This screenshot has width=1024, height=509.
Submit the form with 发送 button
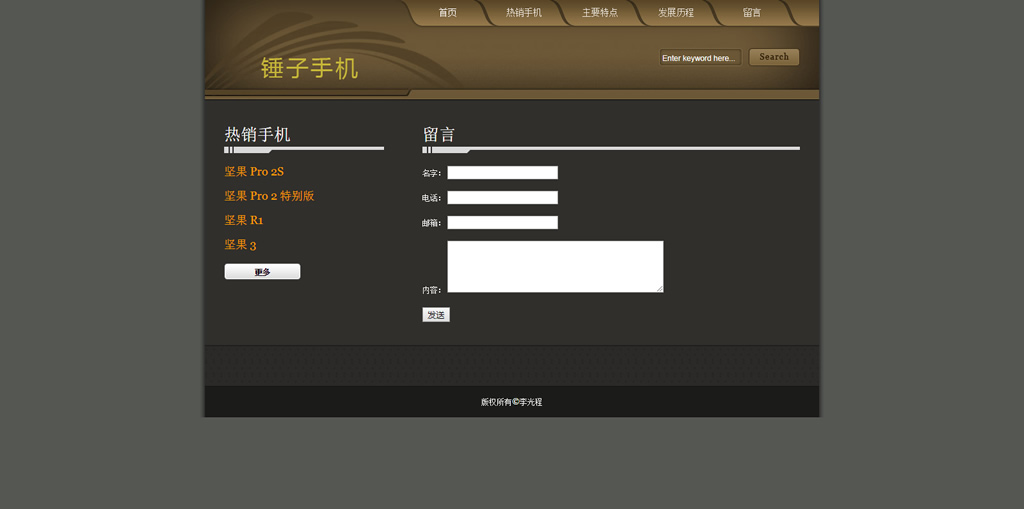(x=436, y=315)
